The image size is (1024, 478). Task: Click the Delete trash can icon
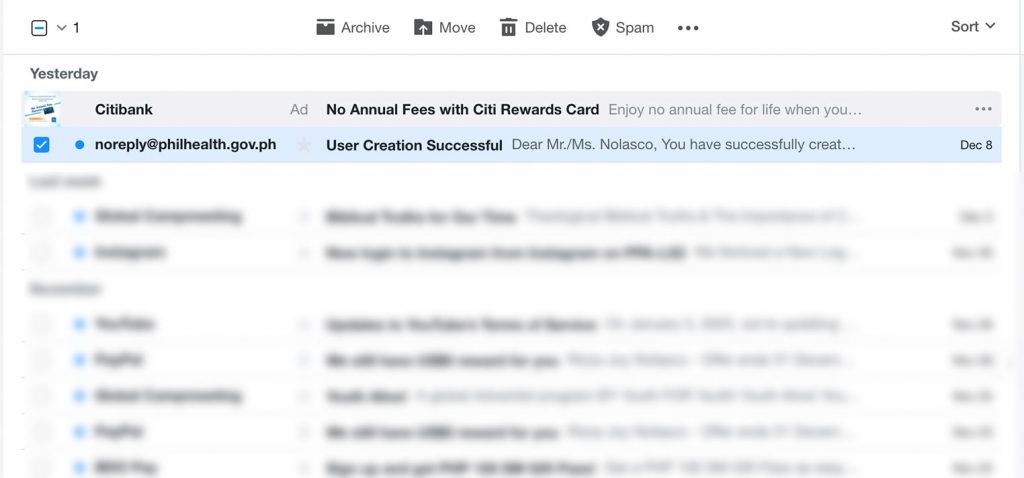[508, 27]
